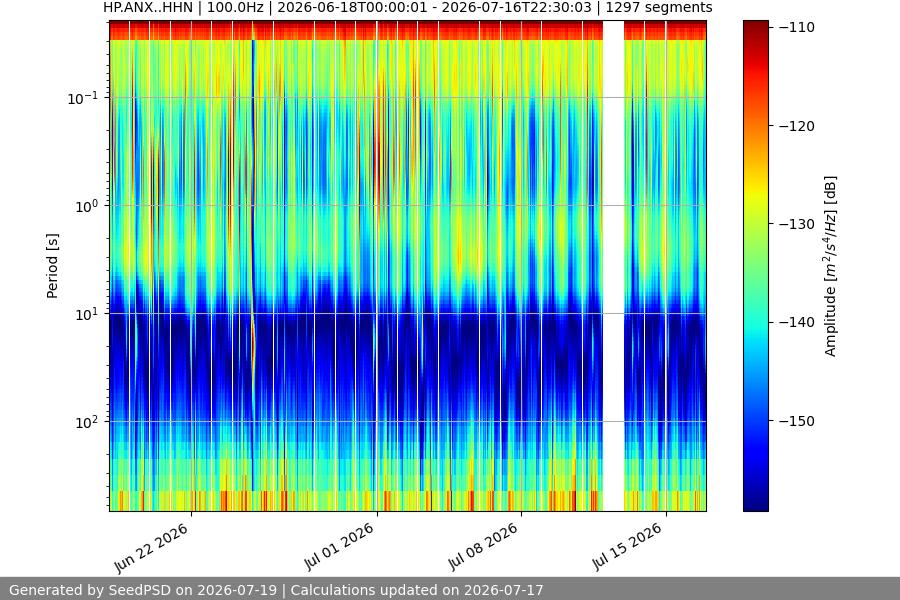Click the −150 colorbar tick label
The width and height of the screenshot is (900, 600).
pos(797,421)
